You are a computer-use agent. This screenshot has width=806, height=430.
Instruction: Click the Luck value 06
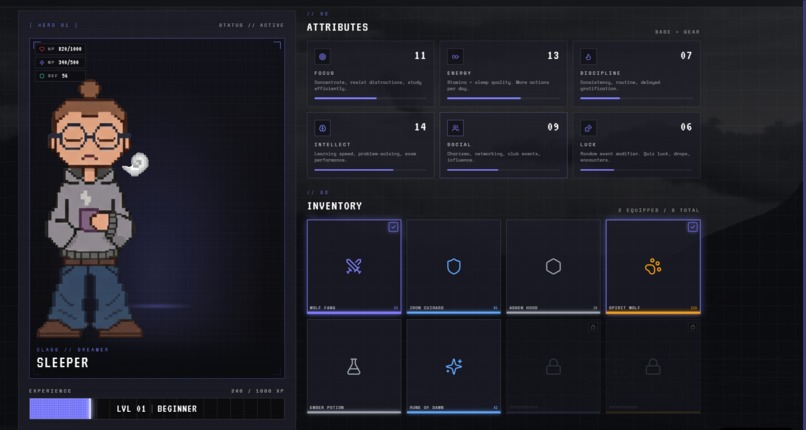coord(686,127)
